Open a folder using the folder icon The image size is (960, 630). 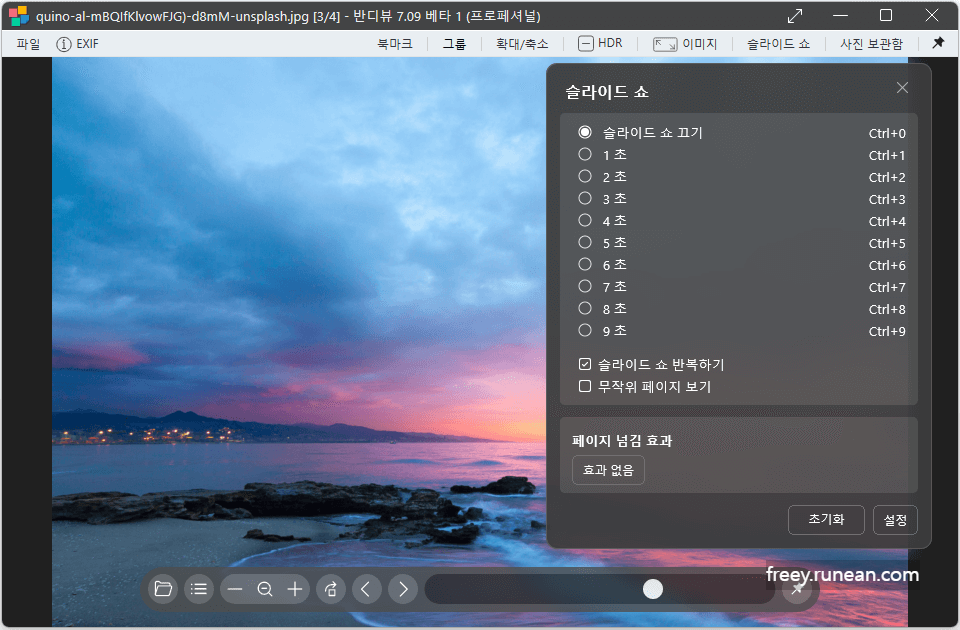pos(163,589)
